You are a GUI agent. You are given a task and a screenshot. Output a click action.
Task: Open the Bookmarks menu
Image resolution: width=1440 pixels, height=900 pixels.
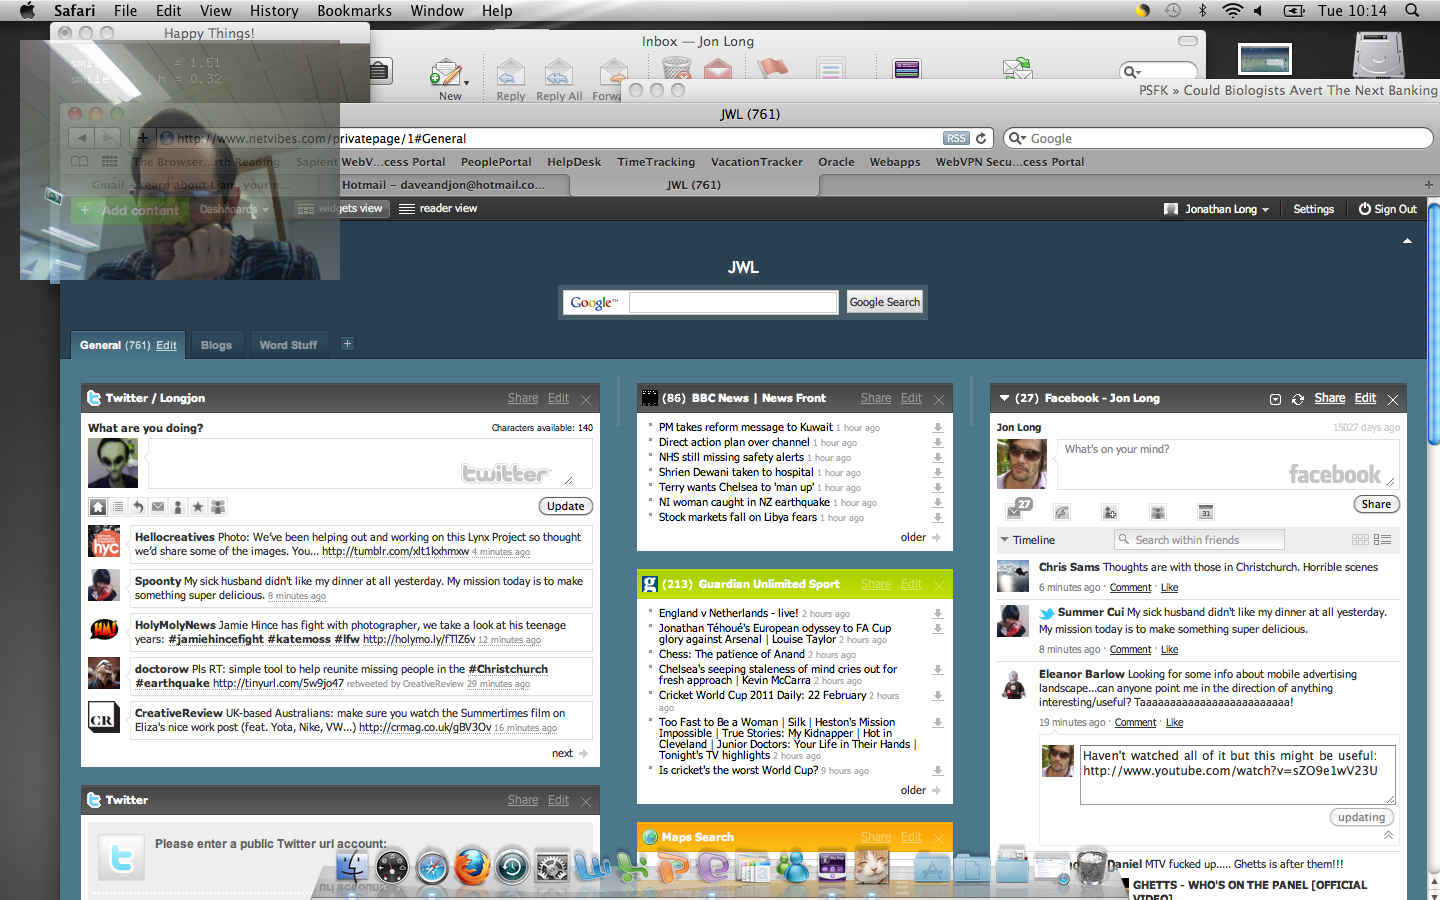click(x=354, y=11)
